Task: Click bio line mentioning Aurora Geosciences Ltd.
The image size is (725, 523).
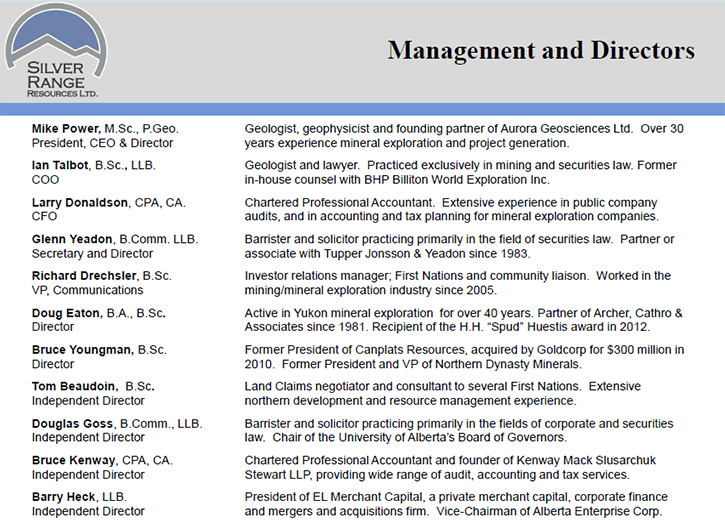Action: point(464,129)
